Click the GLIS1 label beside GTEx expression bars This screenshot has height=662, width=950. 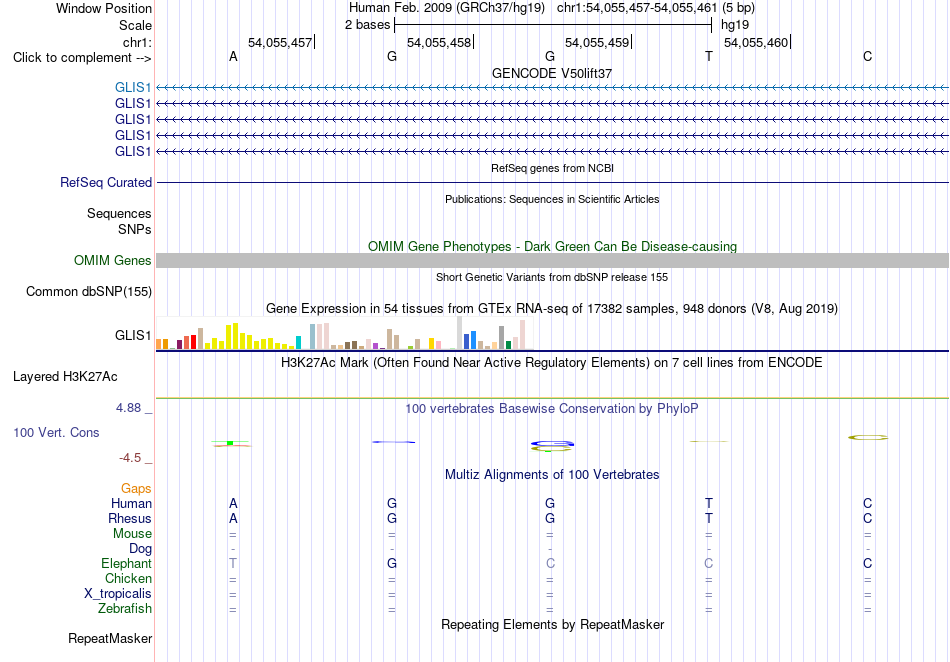pos(133,335)
